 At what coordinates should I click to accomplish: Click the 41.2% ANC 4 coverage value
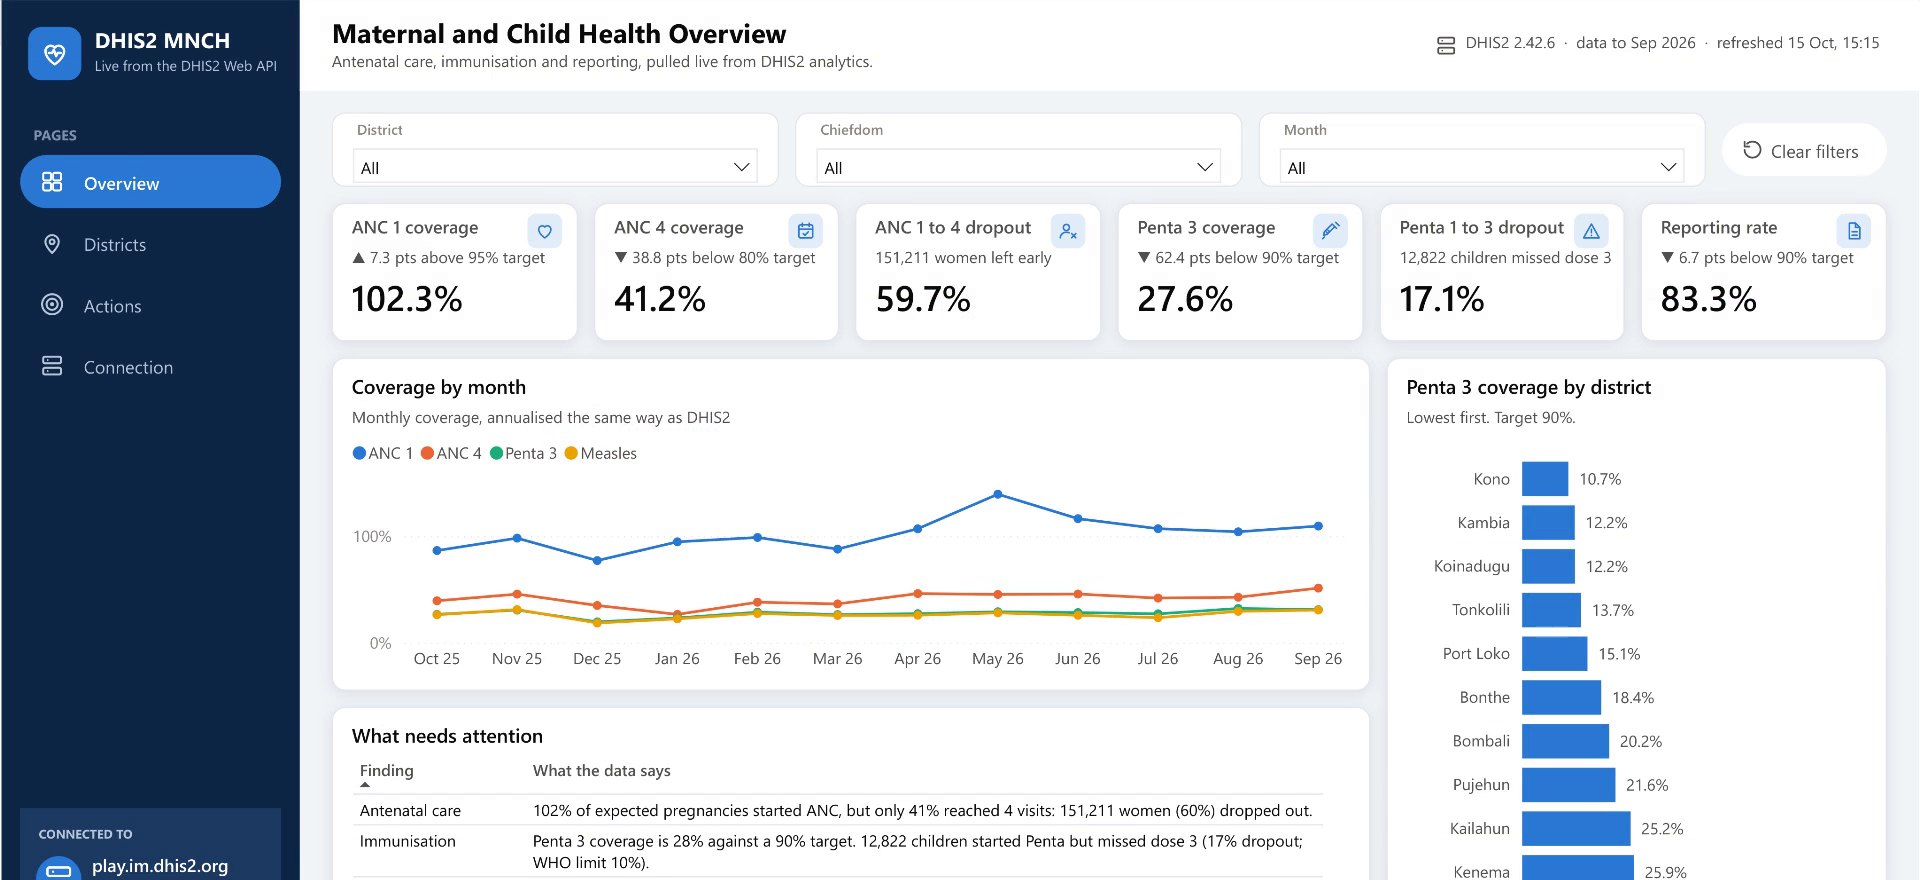[660, 299]
